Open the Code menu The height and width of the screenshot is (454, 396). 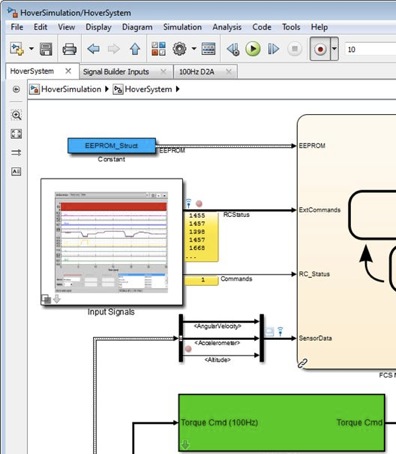coord(262,27)
